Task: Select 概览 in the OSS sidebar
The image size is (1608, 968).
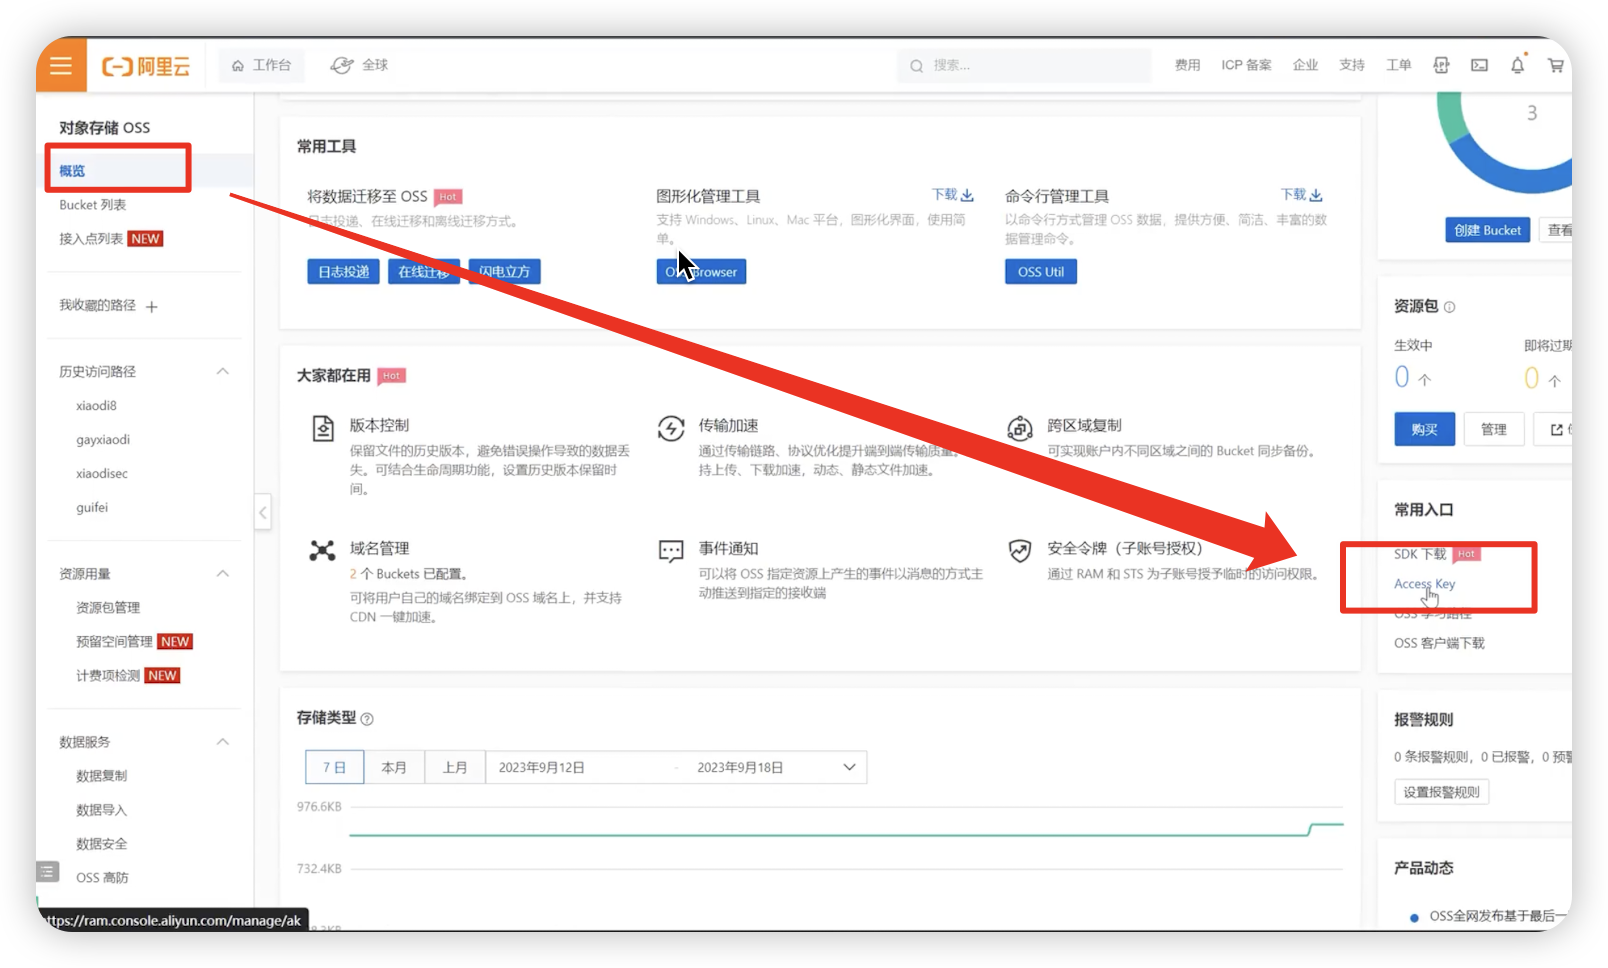Action: 72,171
